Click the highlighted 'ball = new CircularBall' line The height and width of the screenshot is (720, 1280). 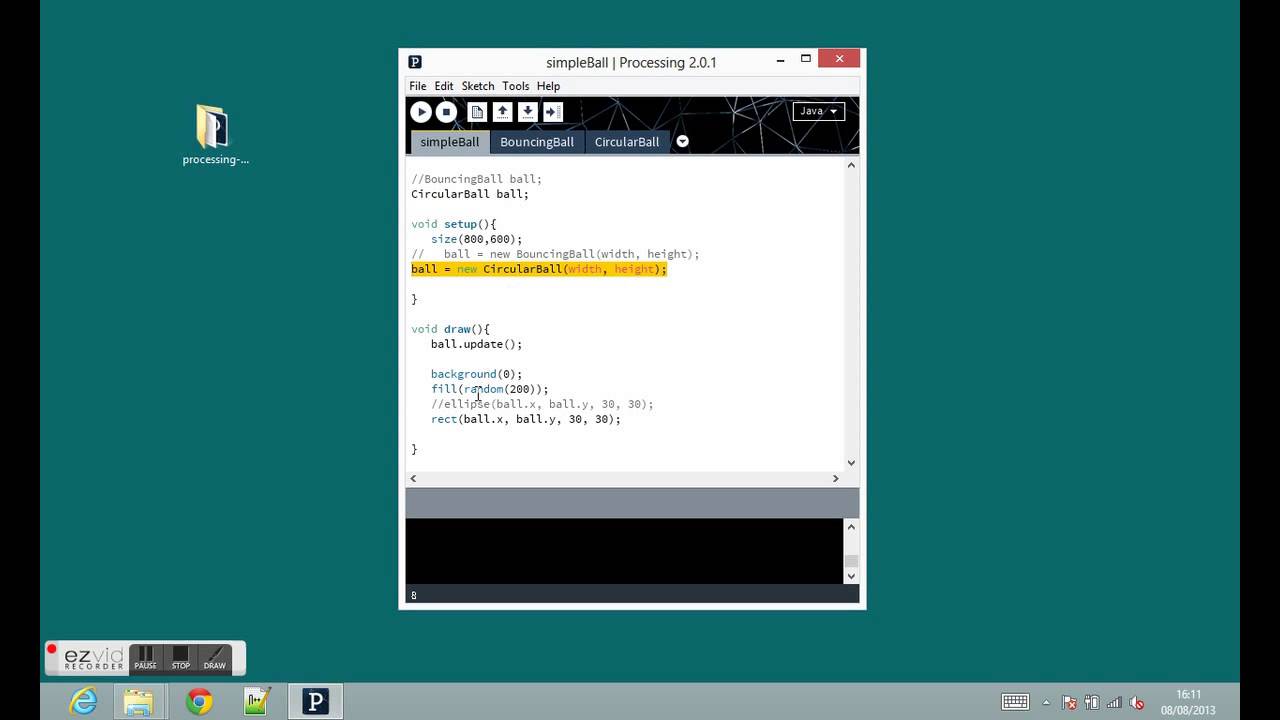pyautogui.click(x=539, y=269)
